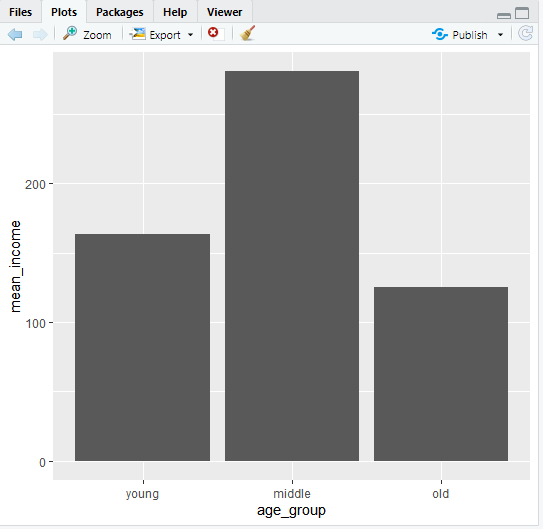Viewport: 543px width, 529px height.
Task: Switch to the Help tab
Action: pos(175,12)
